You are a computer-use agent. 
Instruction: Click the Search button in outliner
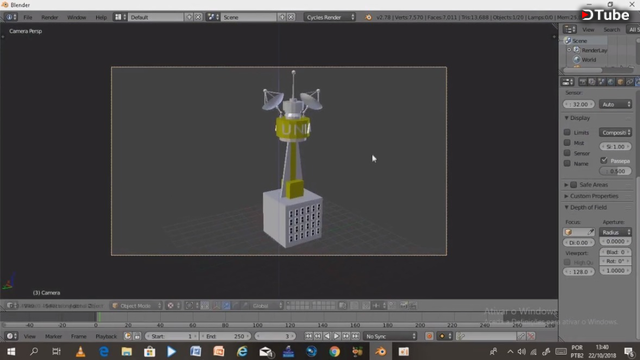pyautogui.click(x=611, y=29)
